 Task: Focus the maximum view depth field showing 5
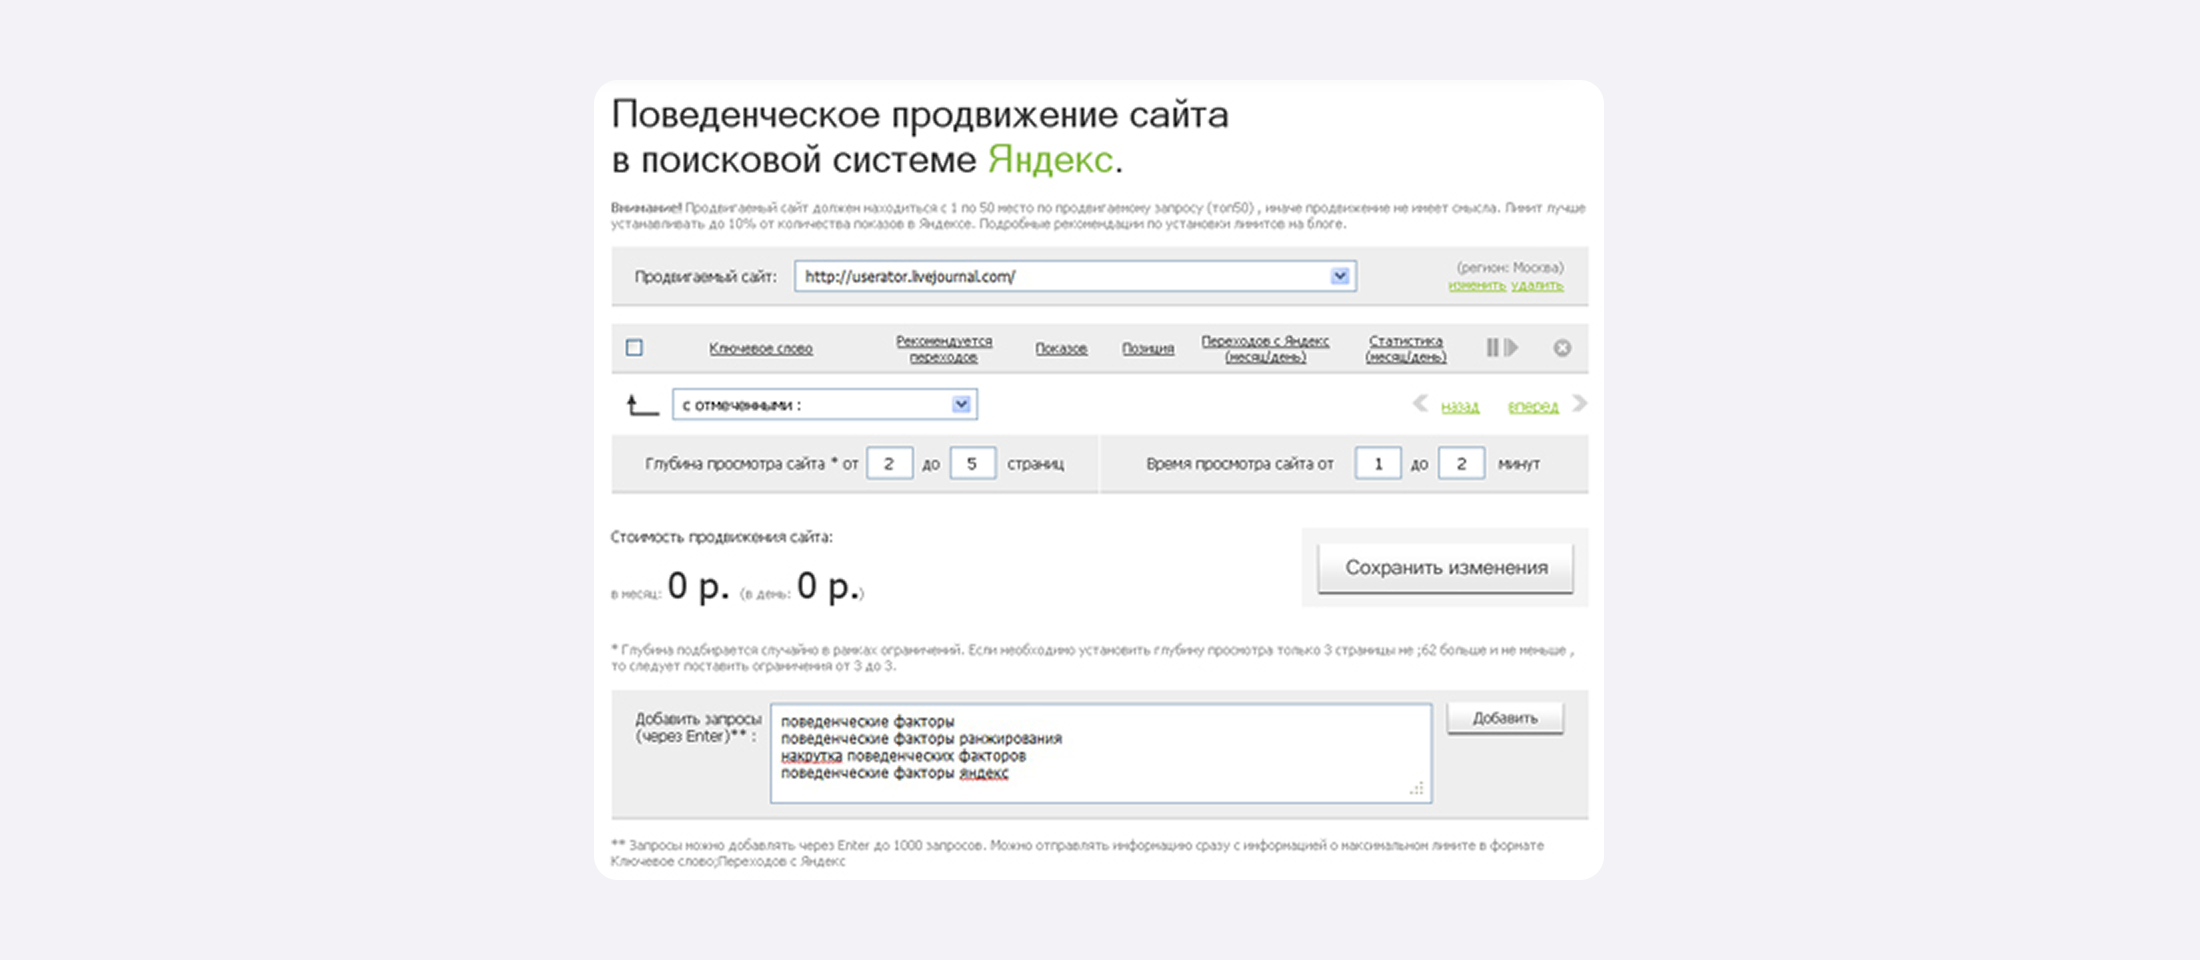(x=972, y=464)
